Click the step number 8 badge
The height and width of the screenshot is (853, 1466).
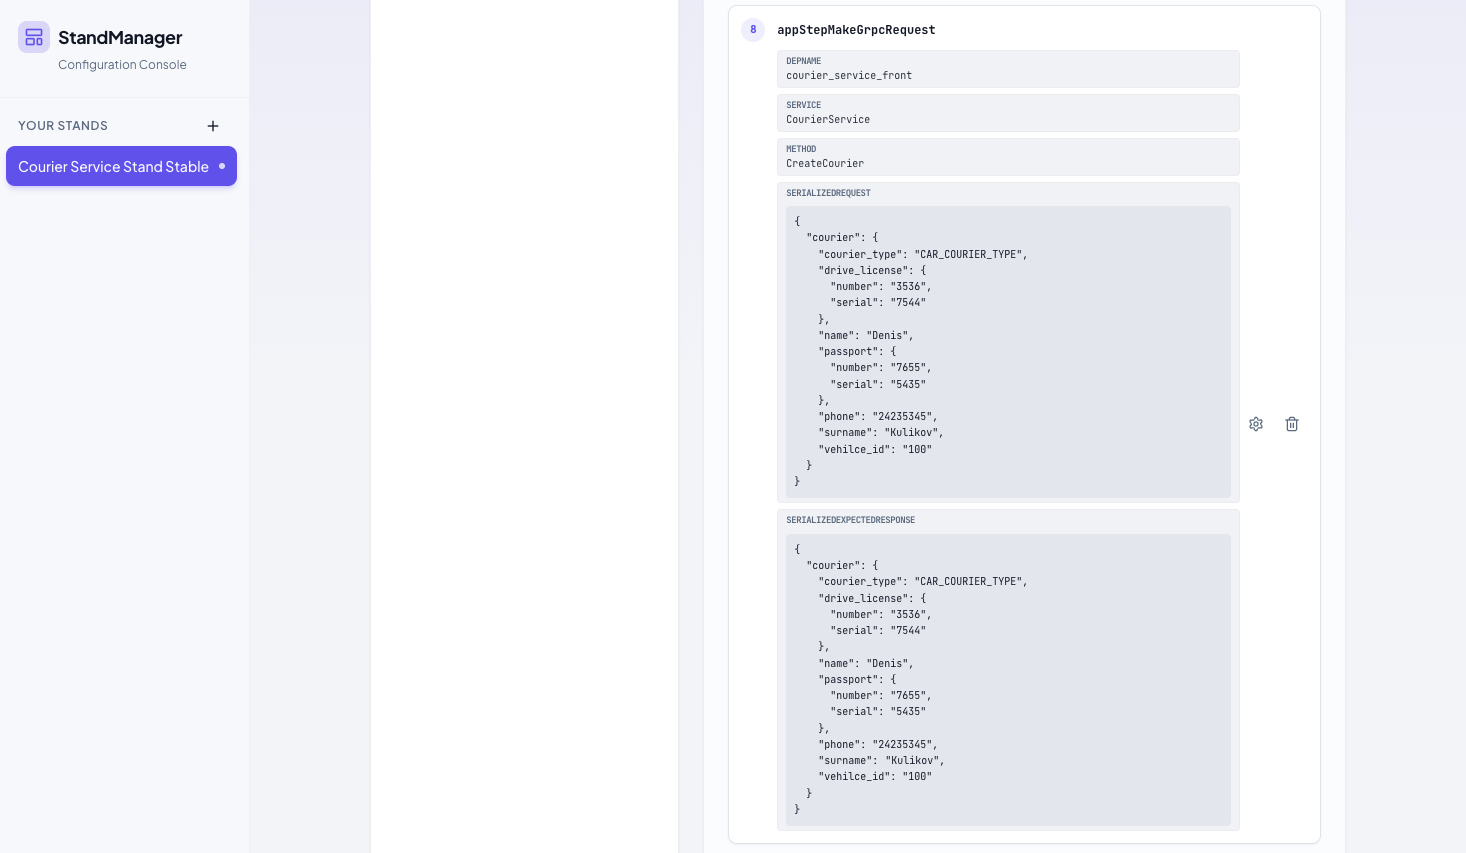point(753,30)
